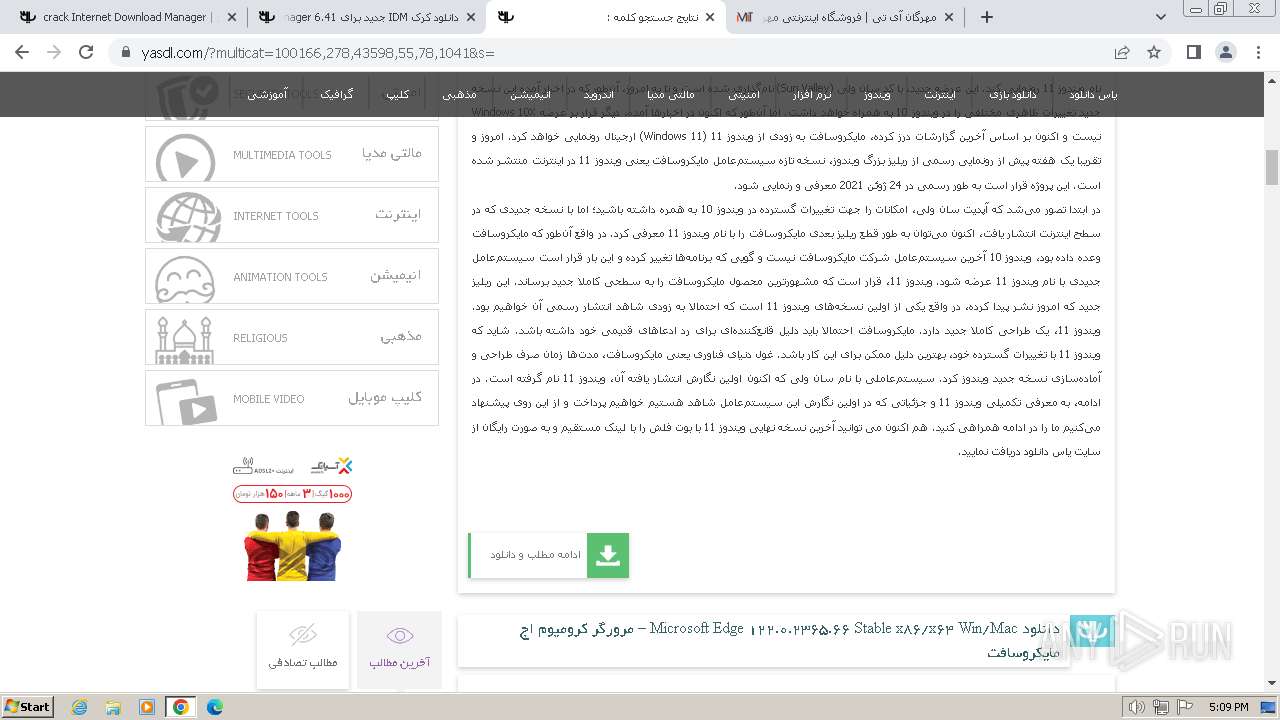
Task: Close the نتایج جستجو کلمه tab
Action: click(710, 17)
